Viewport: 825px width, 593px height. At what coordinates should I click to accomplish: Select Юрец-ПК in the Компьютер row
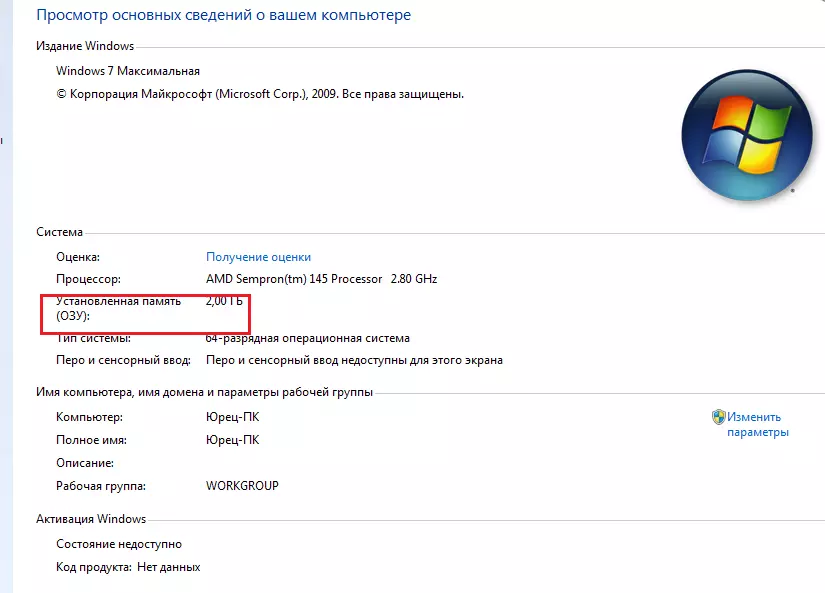click(x=232, y=417)
